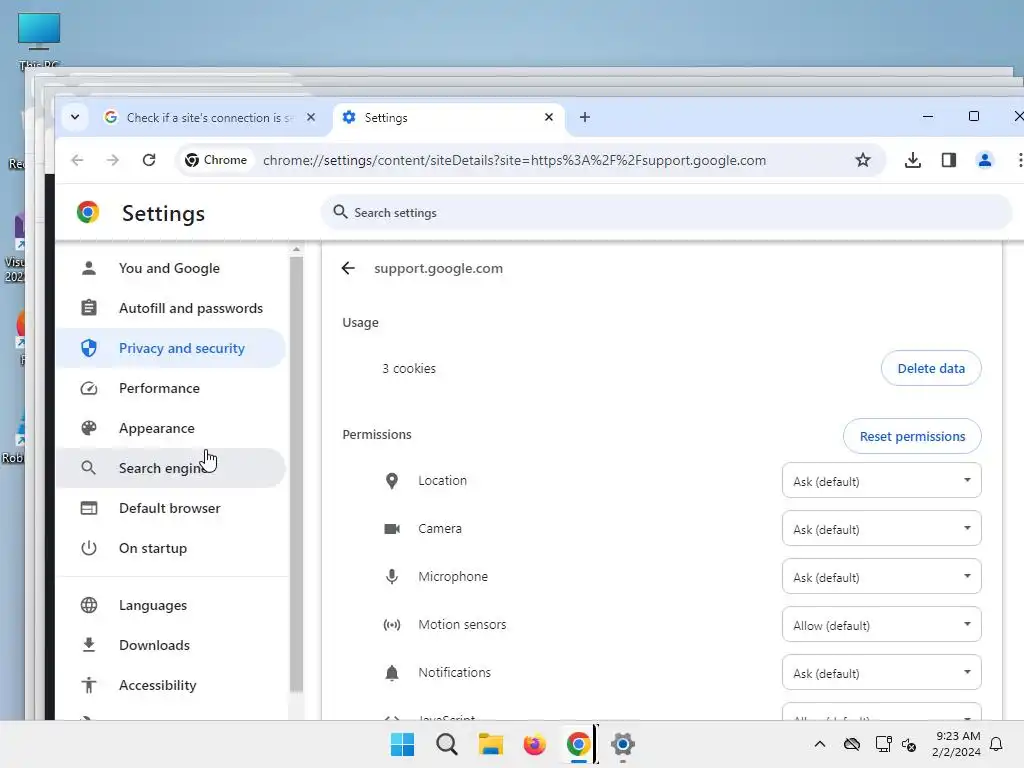The width and height of the screenshot is (1024, 768).
Task: Expand the Location permission dropdown
Action: coord(881,481)
